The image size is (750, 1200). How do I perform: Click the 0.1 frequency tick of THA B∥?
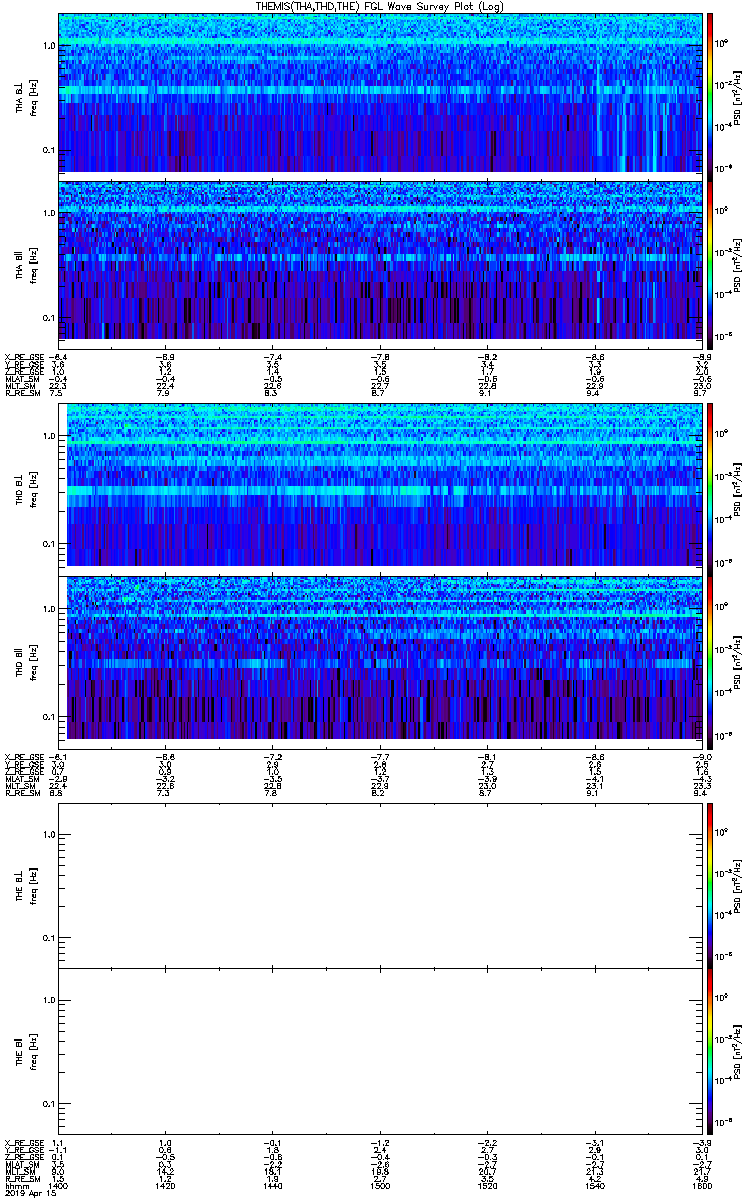[48, 318]
